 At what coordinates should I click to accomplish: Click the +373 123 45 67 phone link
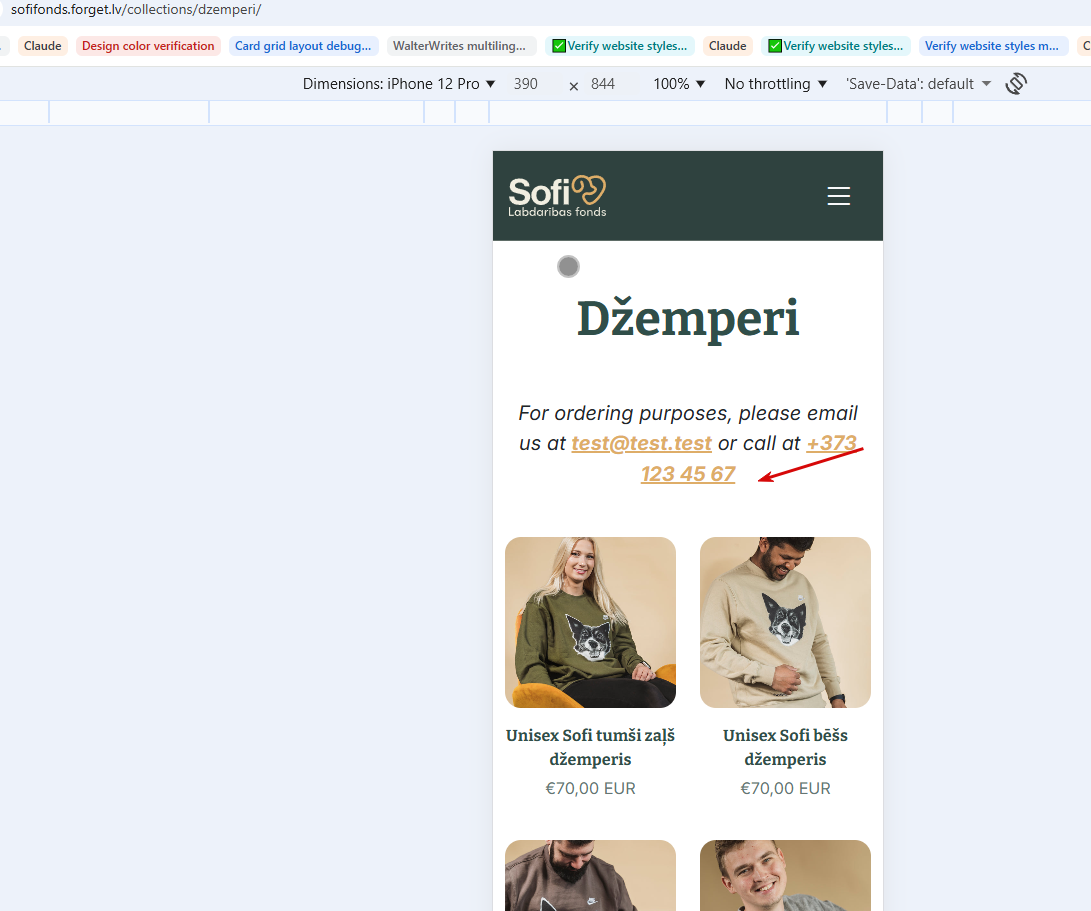[x=688, y=474]
